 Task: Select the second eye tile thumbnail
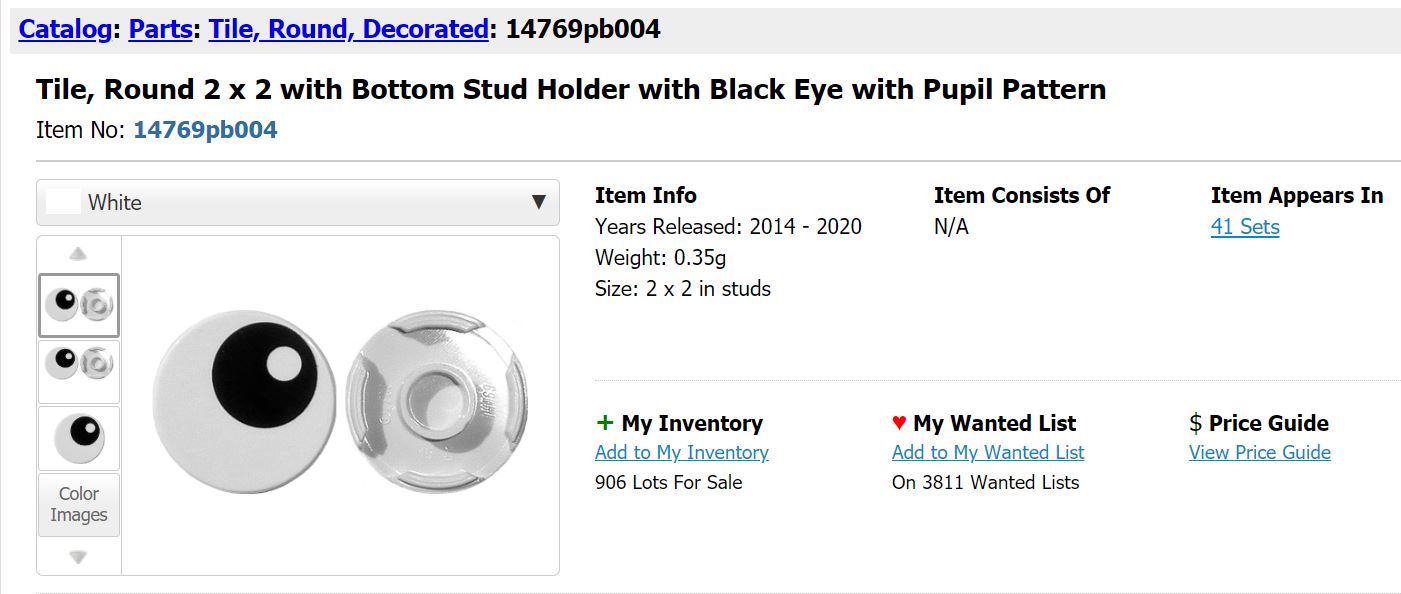79,371
